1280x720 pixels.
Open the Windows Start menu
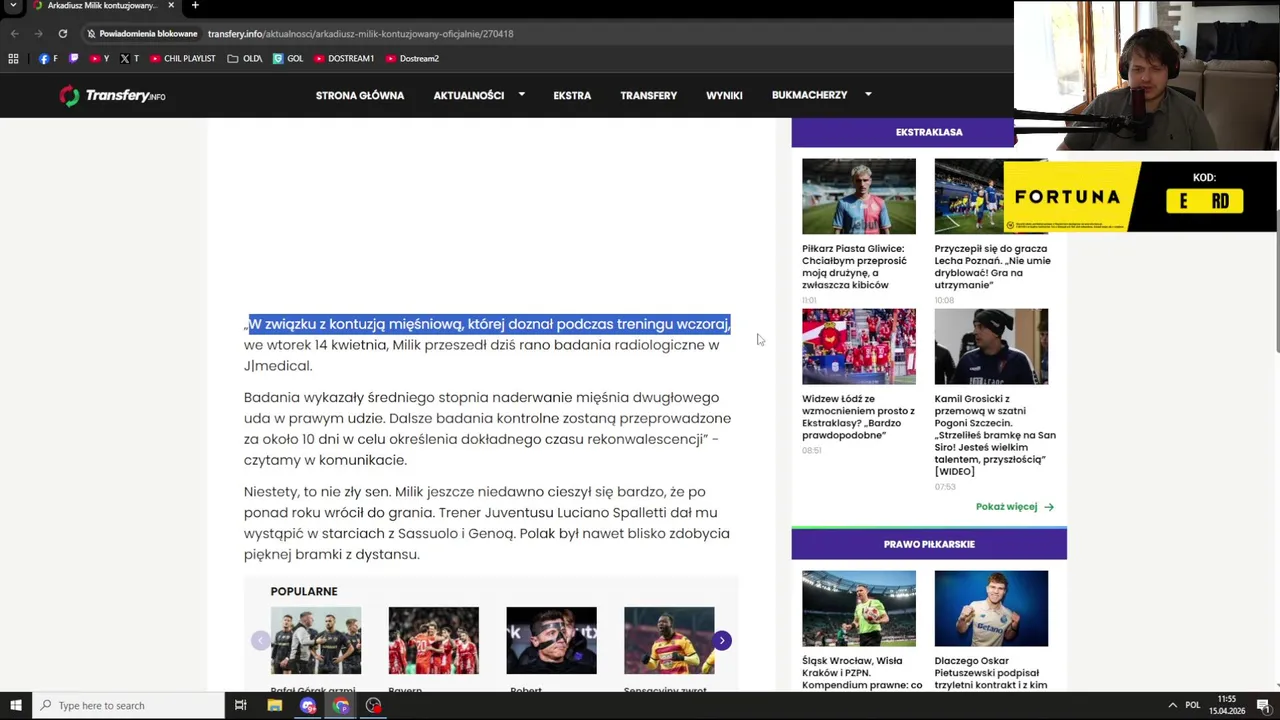point(15,705)
